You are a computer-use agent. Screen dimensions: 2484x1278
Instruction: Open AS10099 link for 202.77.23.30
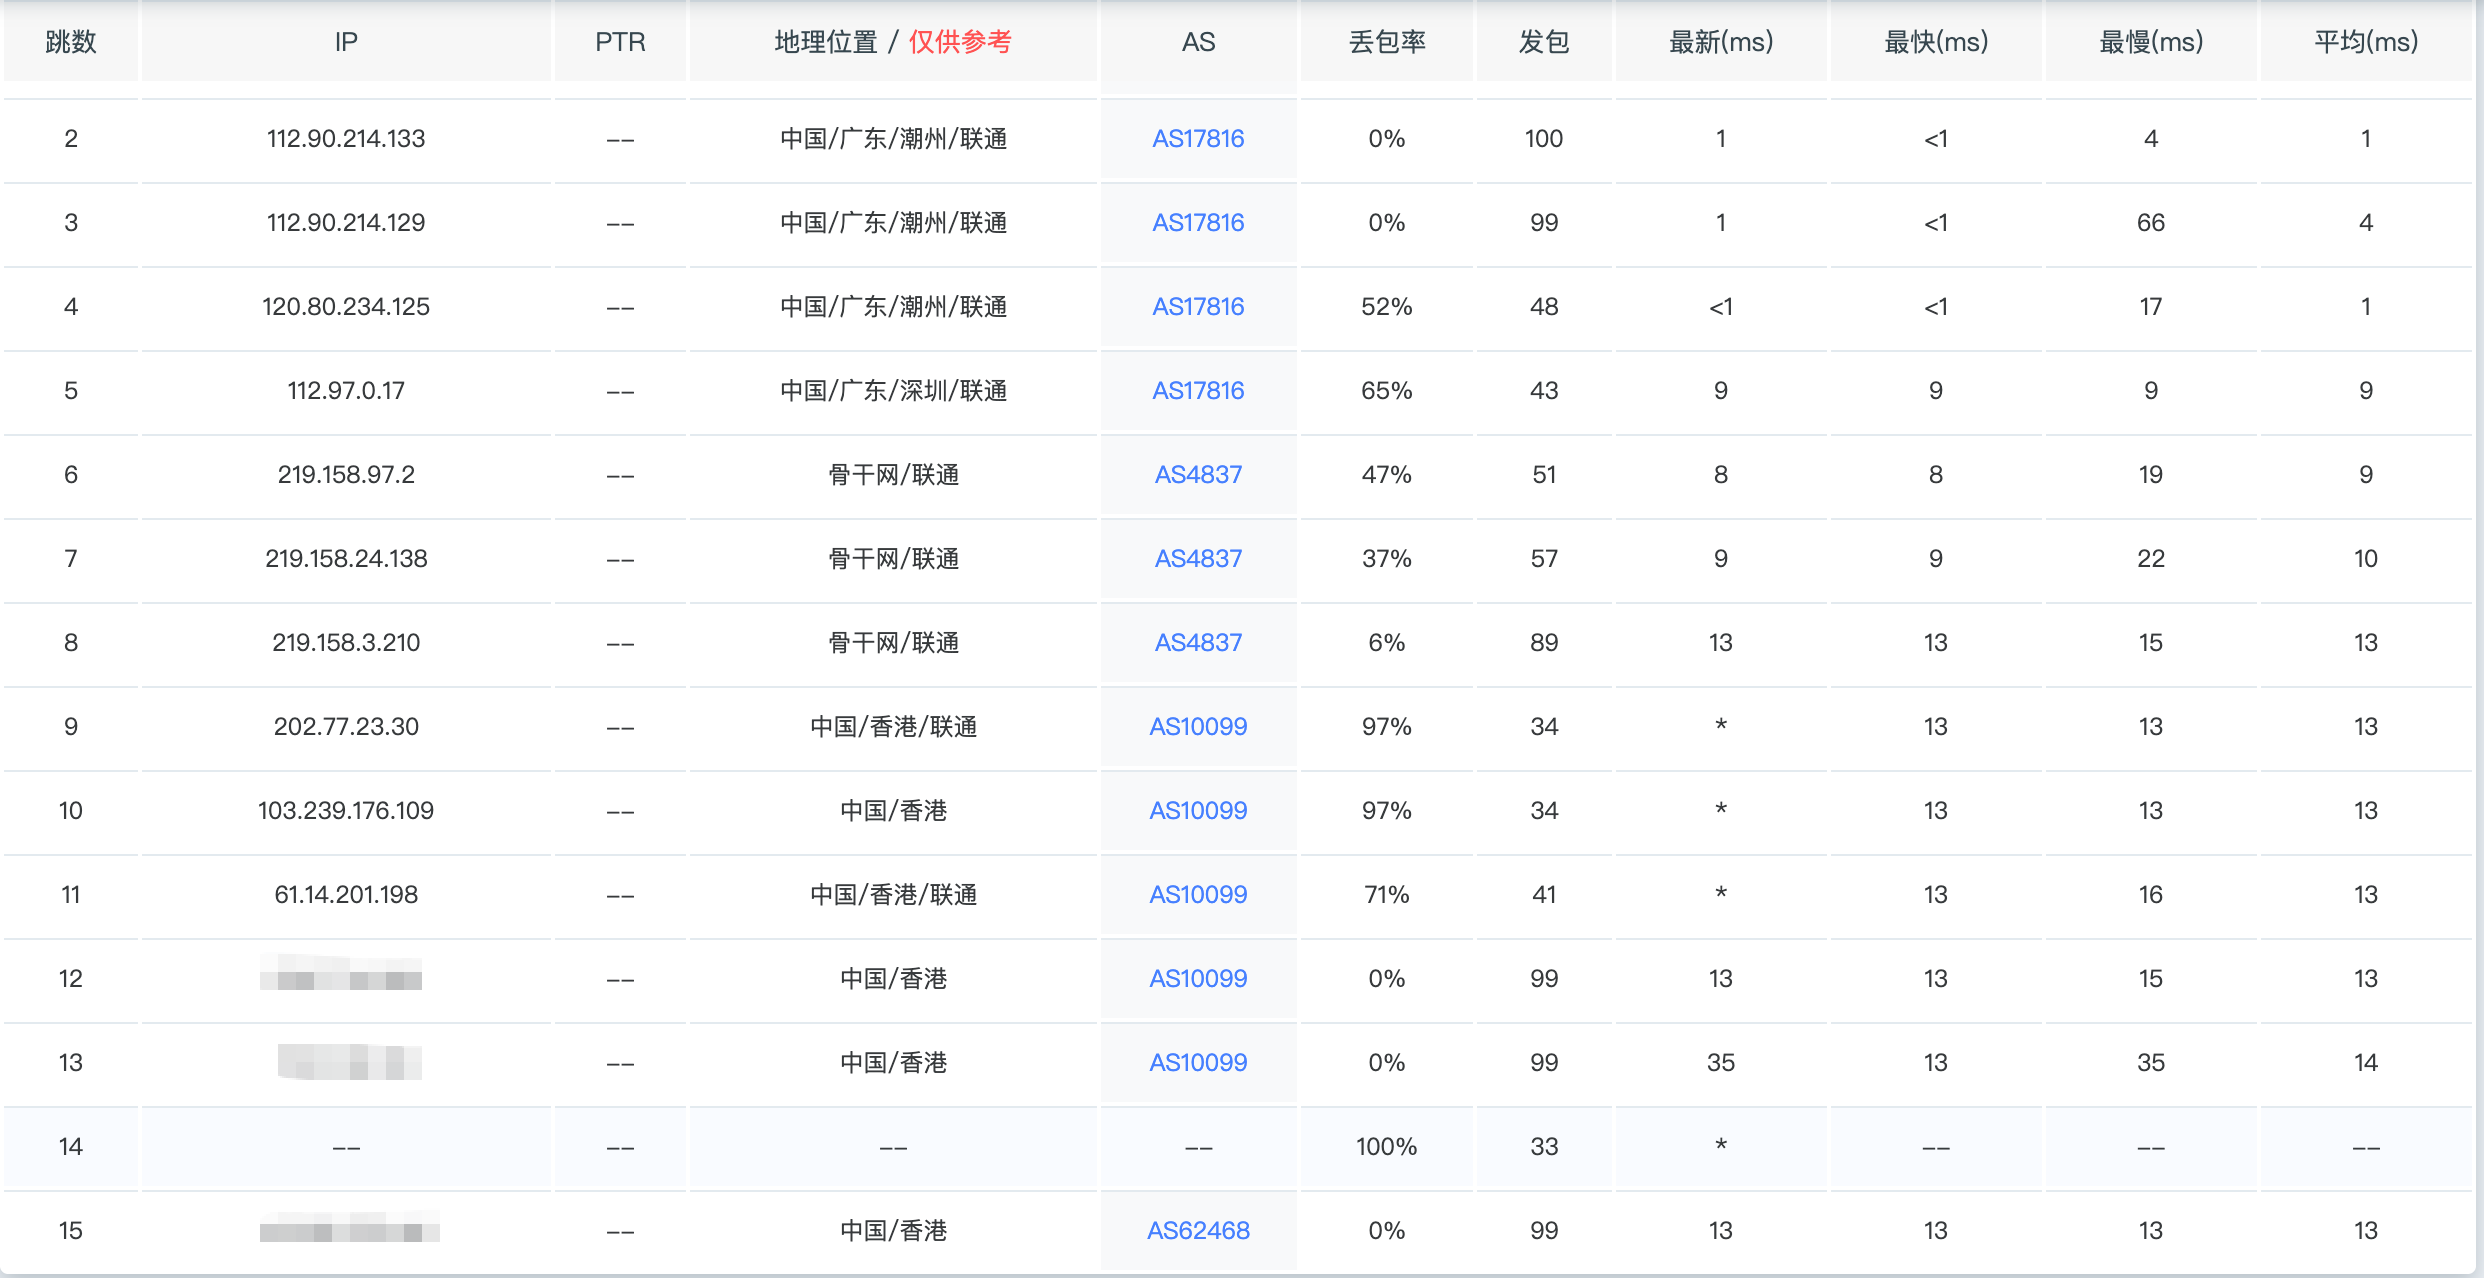[x=1198, y=727]
